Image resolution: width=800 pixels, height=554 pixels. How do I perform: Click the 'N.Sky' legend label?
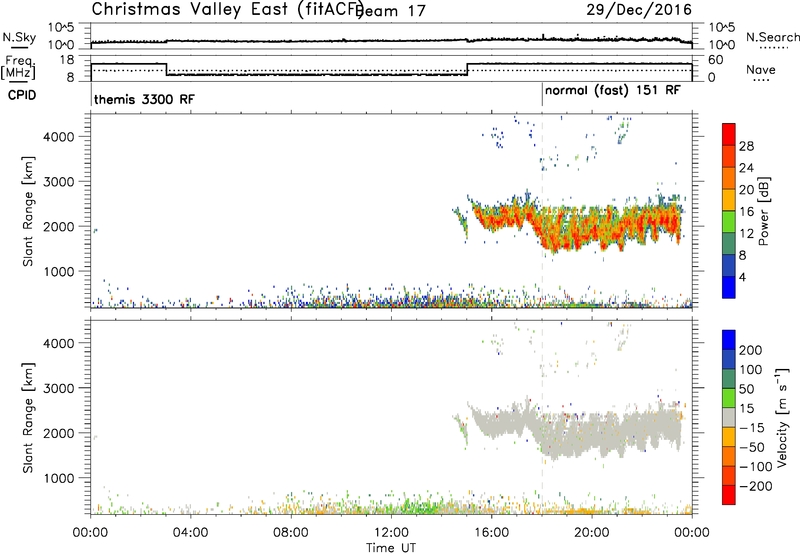[19, 37]
